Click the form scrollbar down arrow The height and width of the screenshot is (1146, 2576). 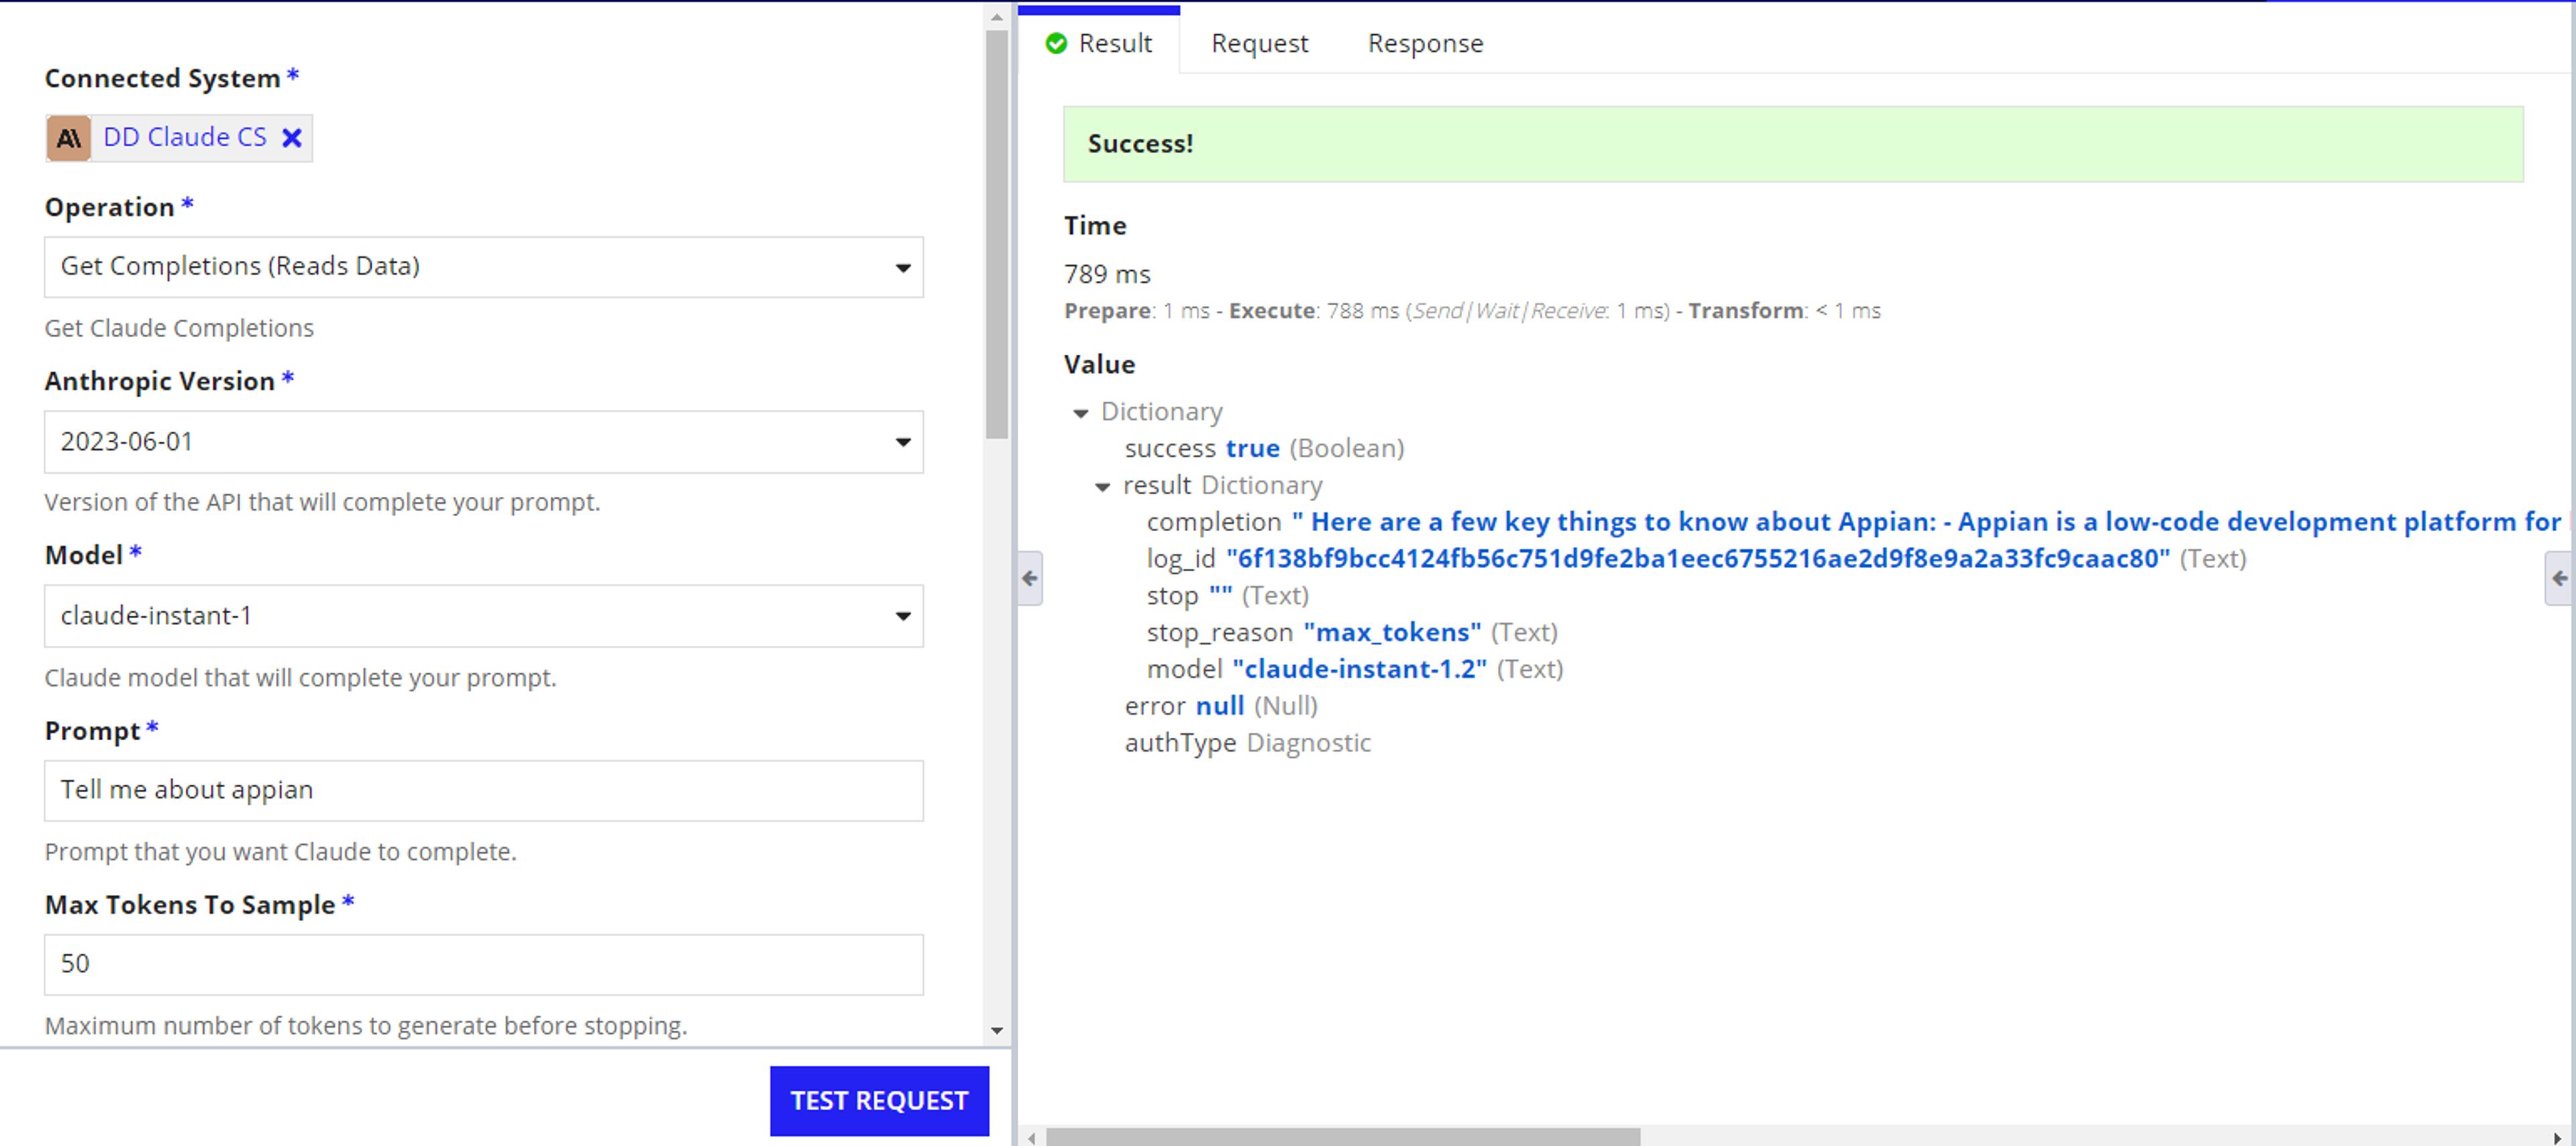pos(996,1030)
